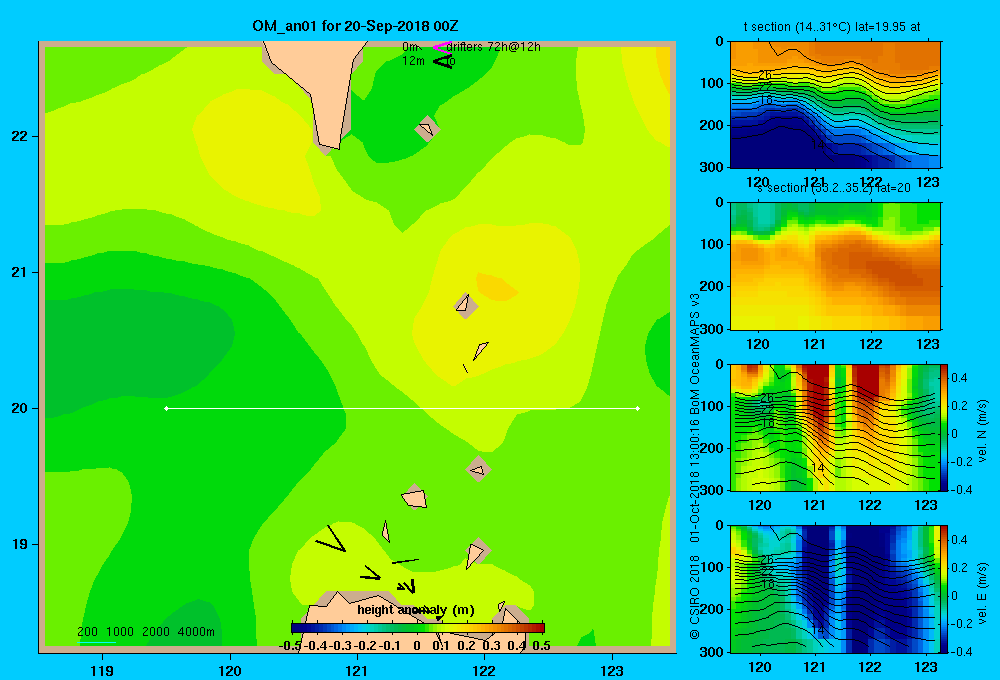
Task: Open the temperature section panel
Action: click(835, 105)
